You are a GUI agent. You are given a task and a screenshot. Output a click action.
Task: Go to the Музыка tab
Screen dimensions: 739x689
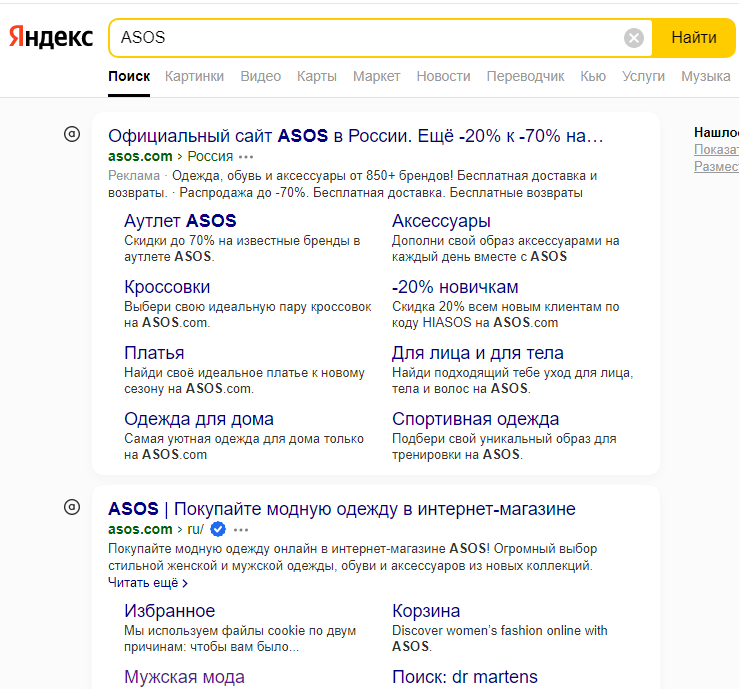click(x=706, y=76)
